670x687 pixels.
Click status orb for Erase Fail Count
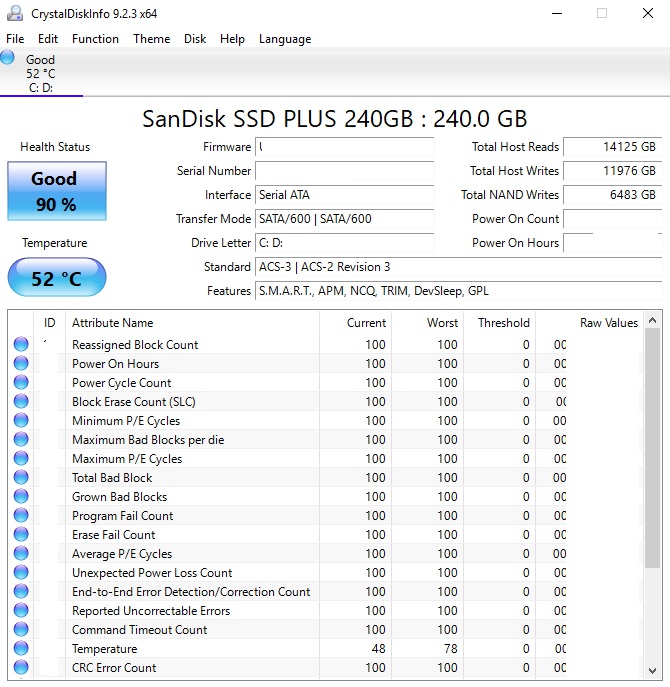[21, 534]
